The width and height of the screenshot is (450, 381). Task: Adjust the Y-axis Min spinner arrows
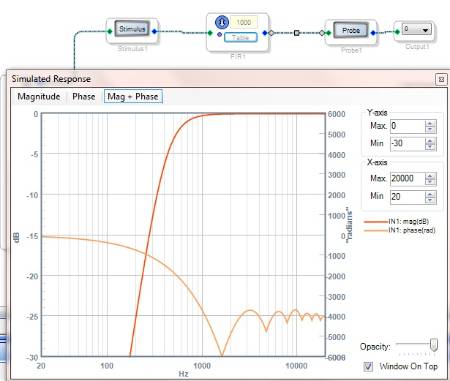click(430, 144)
